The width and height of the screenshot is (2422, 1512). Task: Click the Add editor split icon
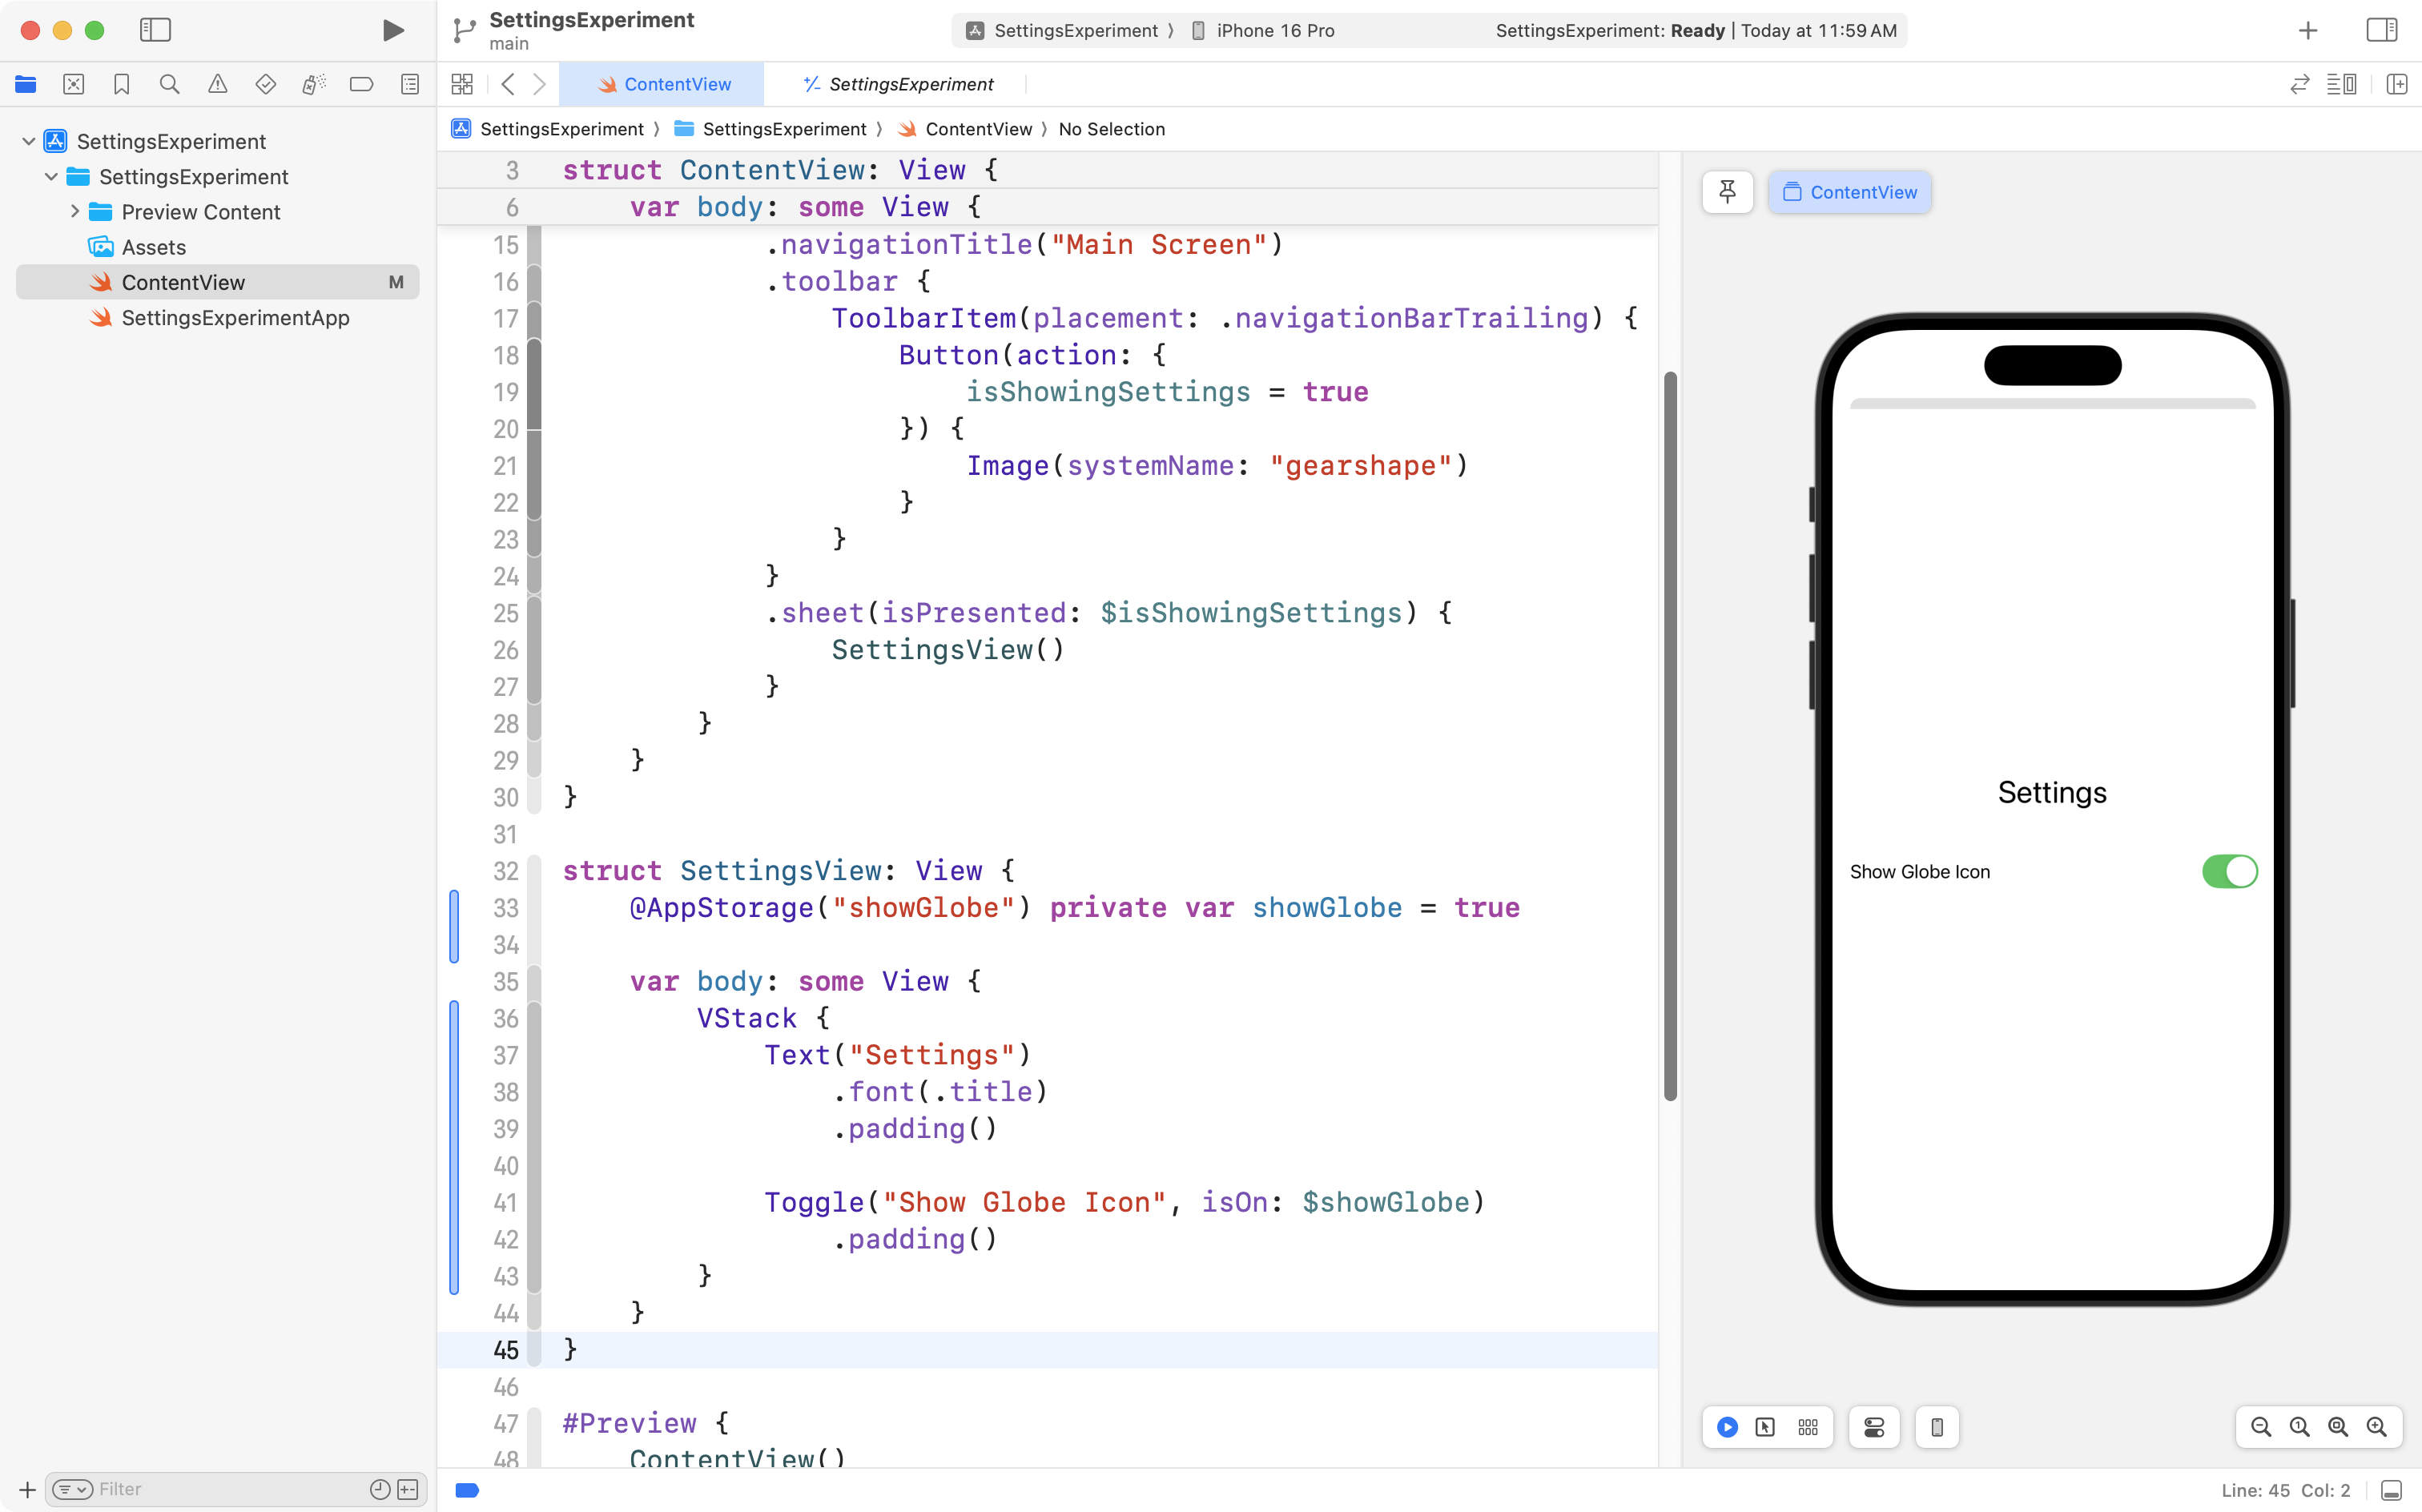pyautogui.click(x=2396, y=84)
